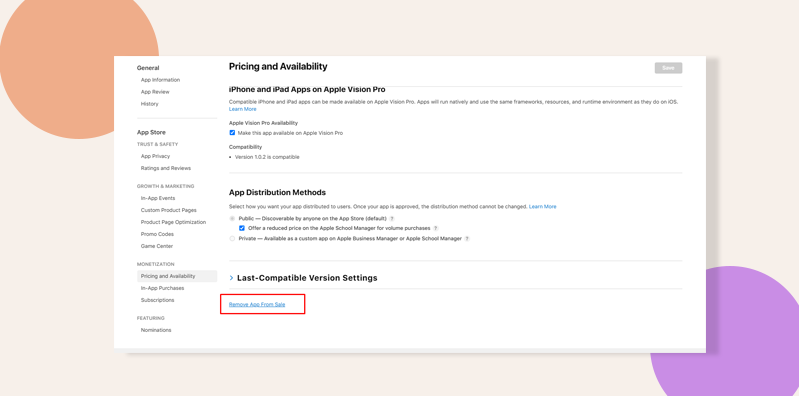Open Promo Codes sidebar item
Viewport: 799px width, 396px height.
pos(157,234)
